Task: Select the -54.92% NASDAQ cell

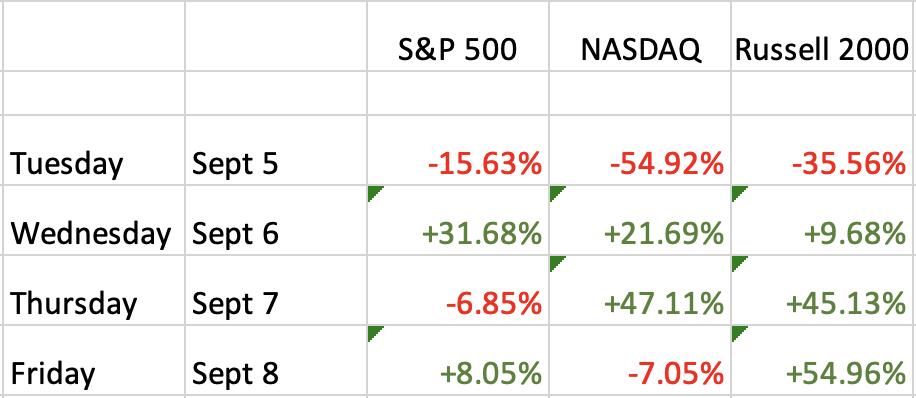Action: (640, 150)
